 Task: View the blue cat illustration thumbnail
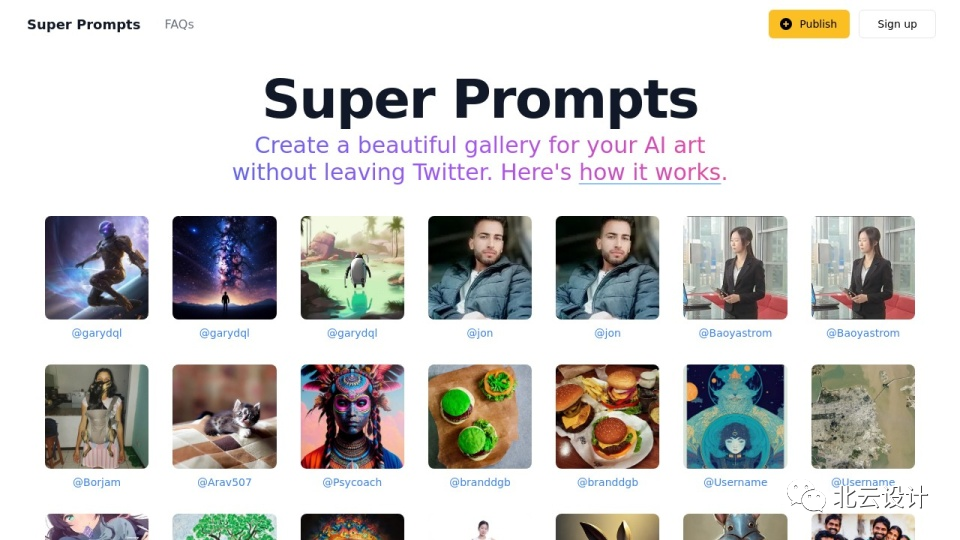[x=735, y=416]
